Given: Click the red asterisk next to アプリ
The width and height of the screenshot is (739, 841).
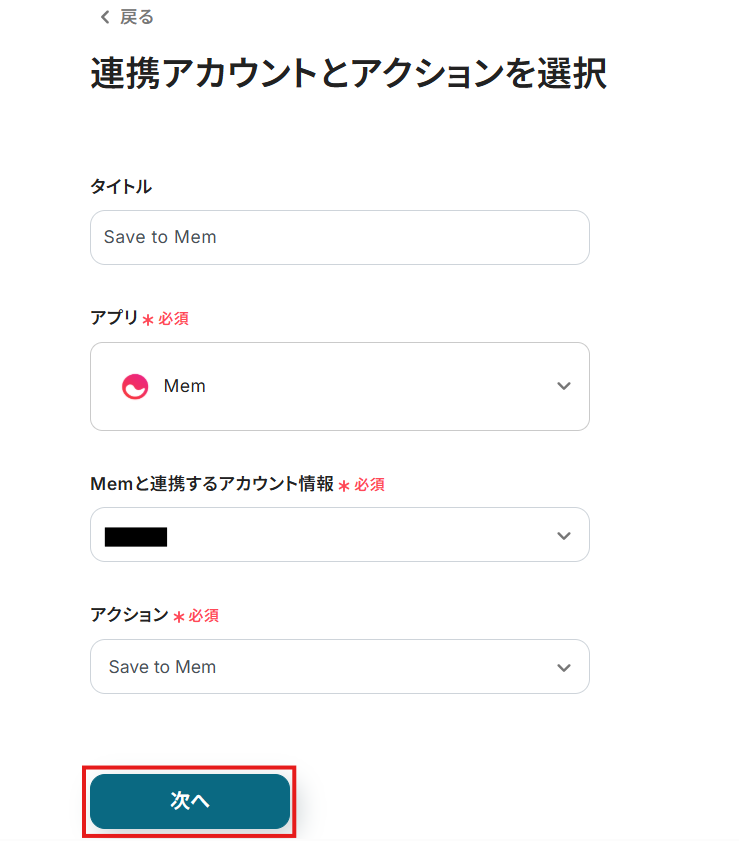Looking at the screenshot, I should [x=148, y=320].
